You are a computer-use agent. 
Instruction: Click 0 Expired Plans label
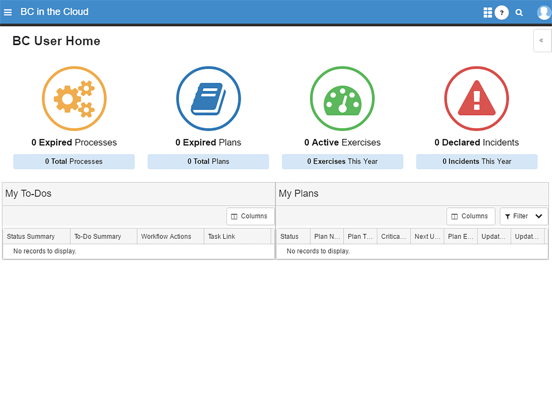208,142
